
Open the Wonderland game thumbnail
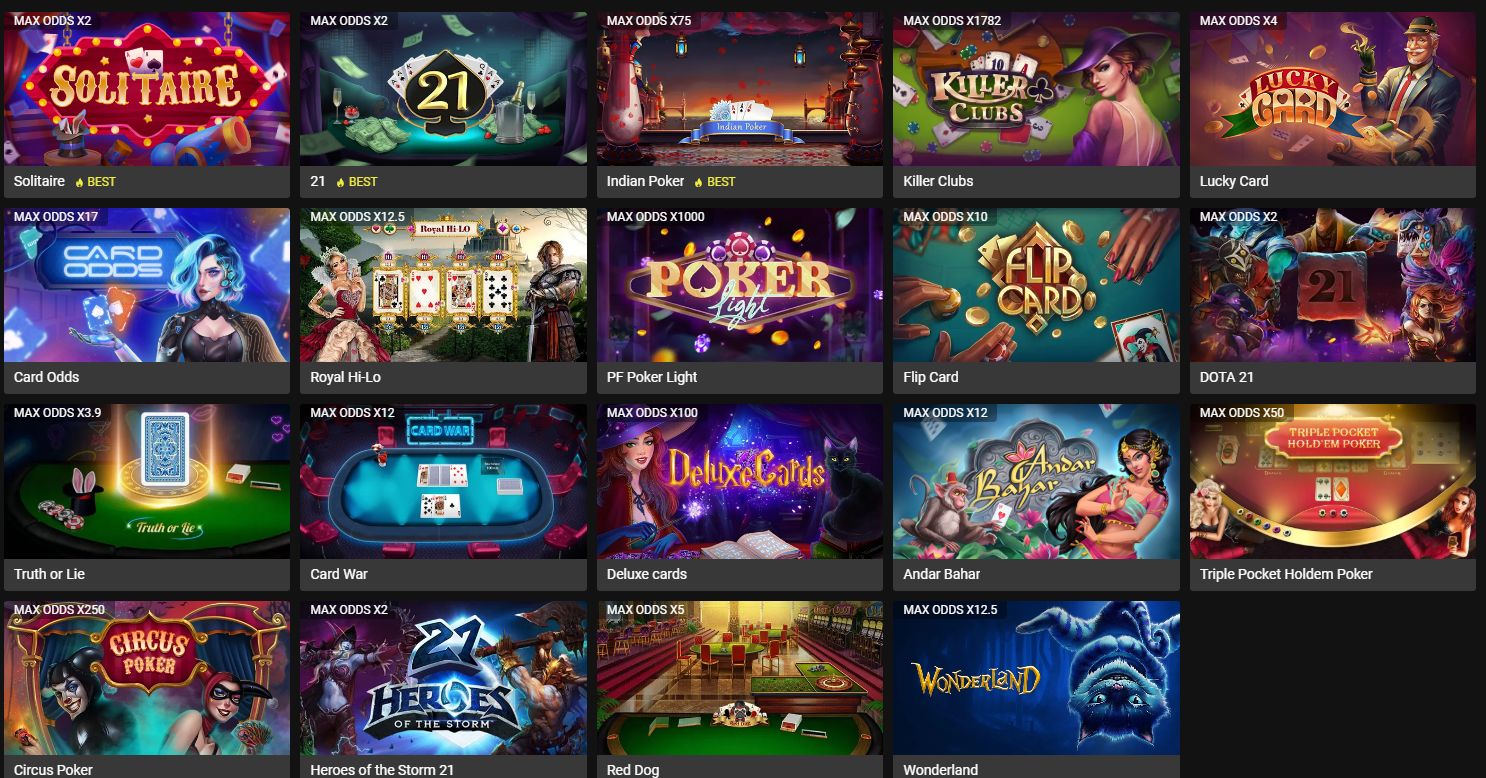click(x=1036, y=678)
